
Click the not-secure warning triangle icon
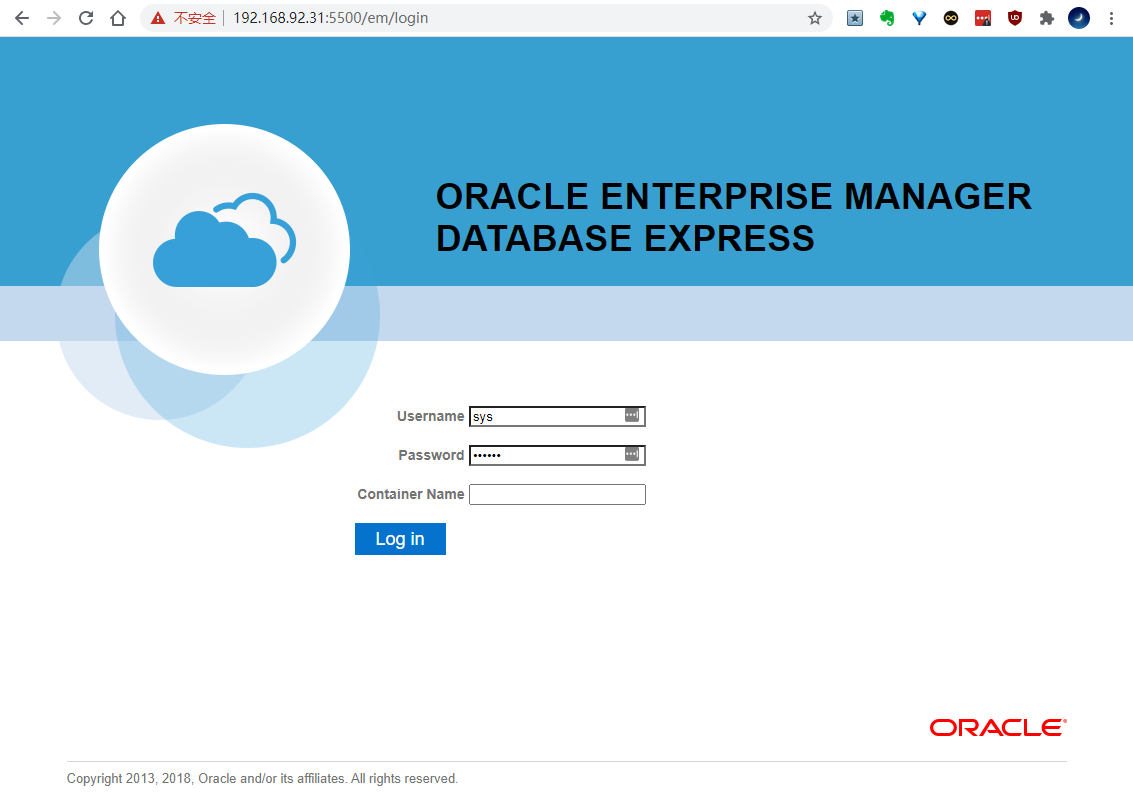(x=158, y=18)
